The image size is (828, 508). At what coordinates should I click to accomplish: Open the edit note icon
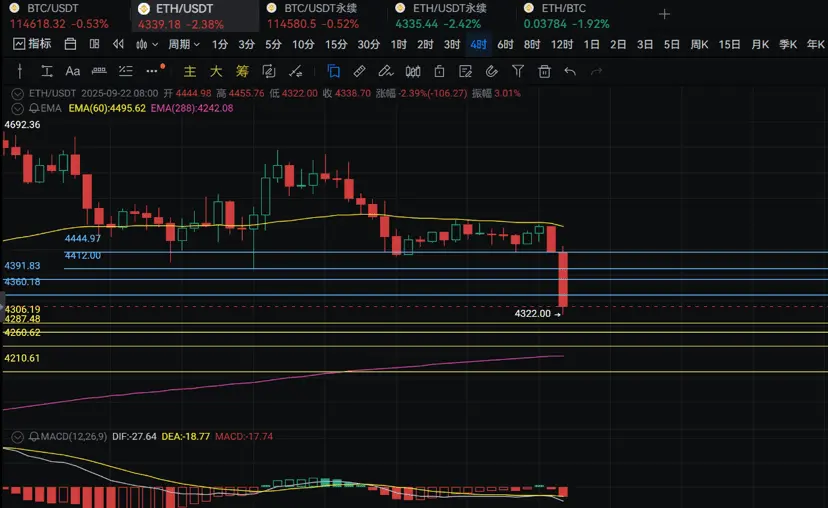(465, 71)
